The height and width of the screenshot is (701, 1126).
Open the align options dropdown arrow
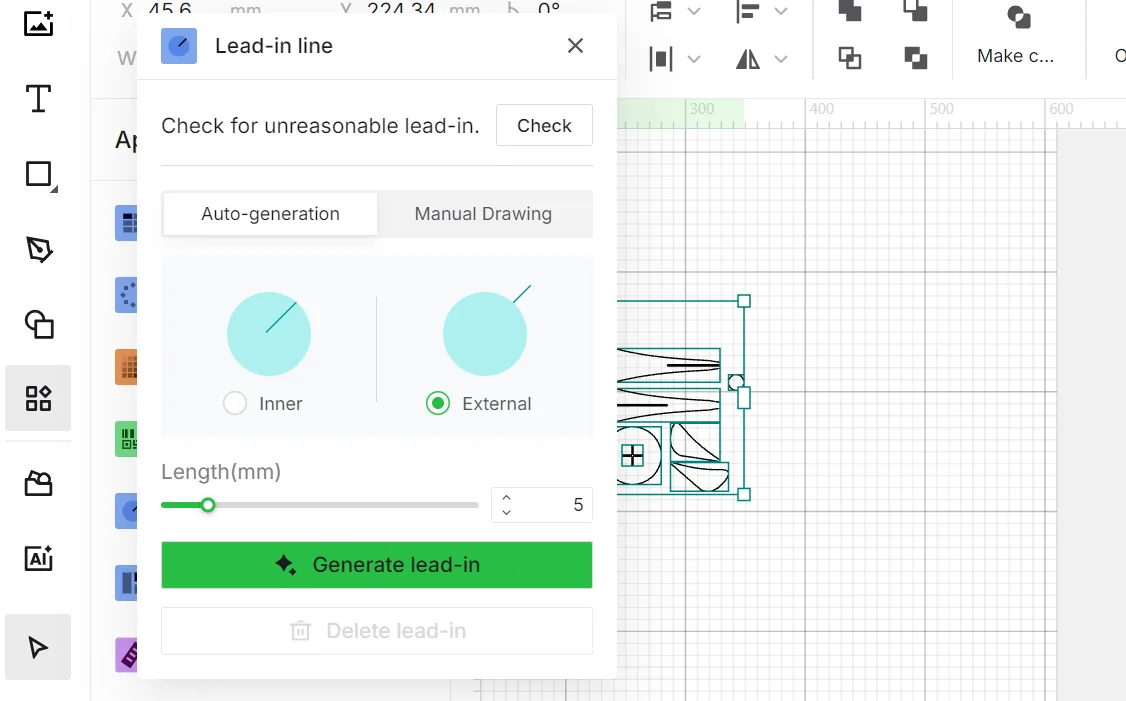click(781, 11)
